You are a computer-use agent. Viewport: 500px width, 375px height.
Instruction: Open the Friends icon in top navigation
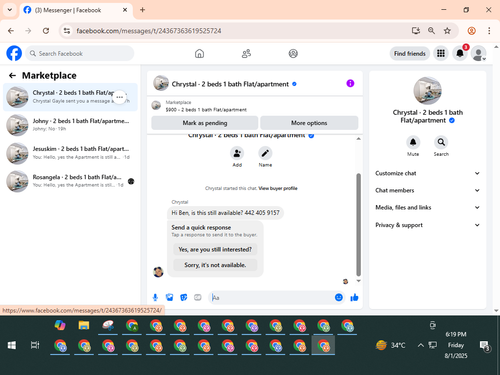tap(246, 53)
